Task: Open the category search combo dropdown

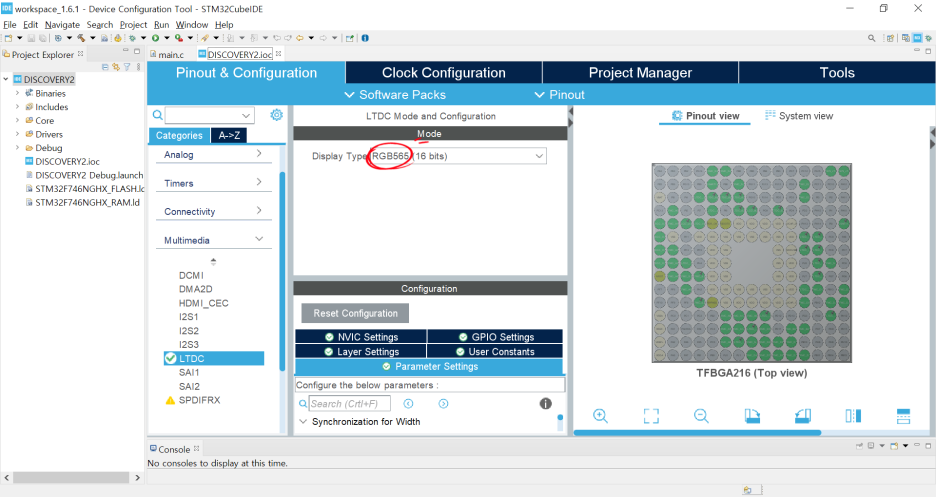Action: (x=246, y=115)
